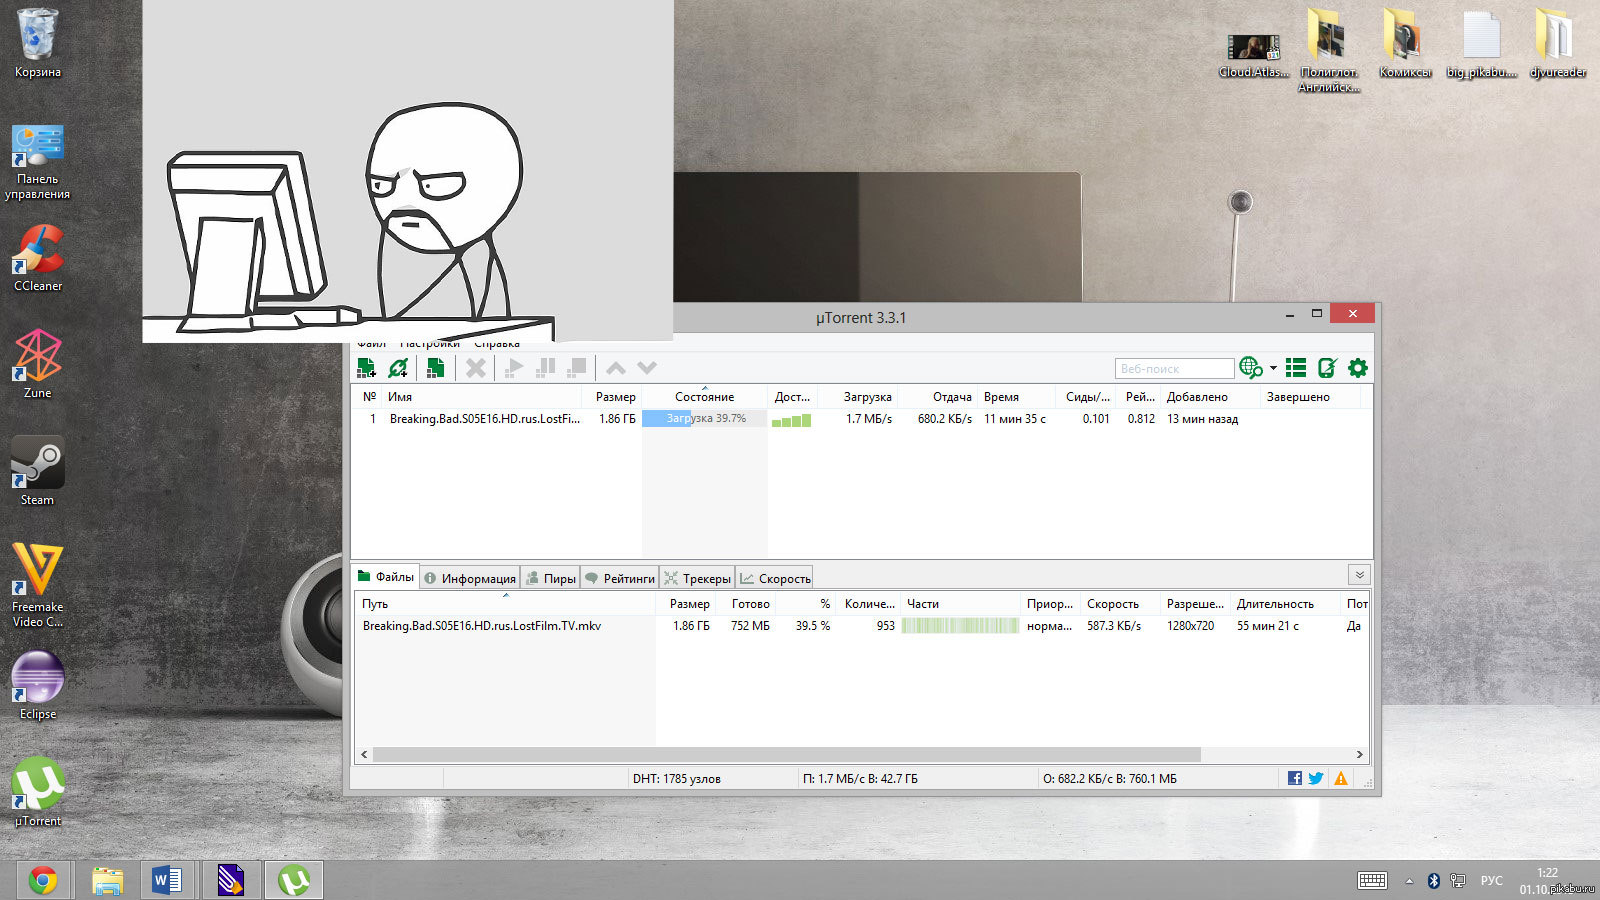Collapse the detail pane with double-chevron button
Screen dimensions: 1600x900
[x=1359, y=575]
